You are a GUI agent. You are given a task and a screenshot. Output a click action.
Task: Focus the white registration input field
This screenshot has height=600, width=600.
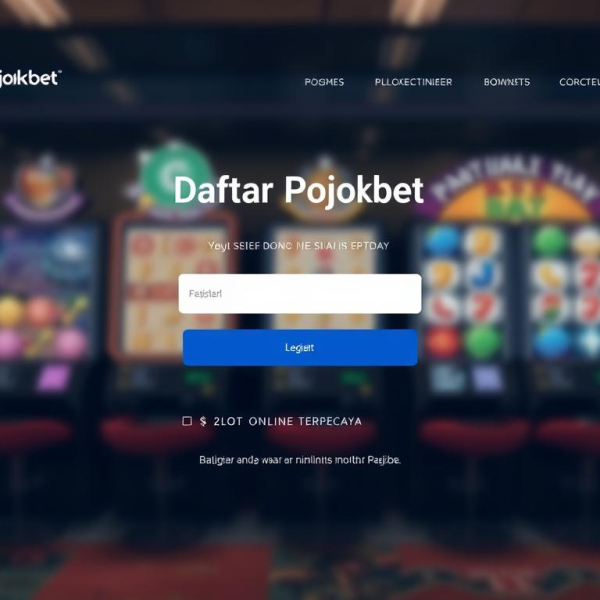point(300,294)
